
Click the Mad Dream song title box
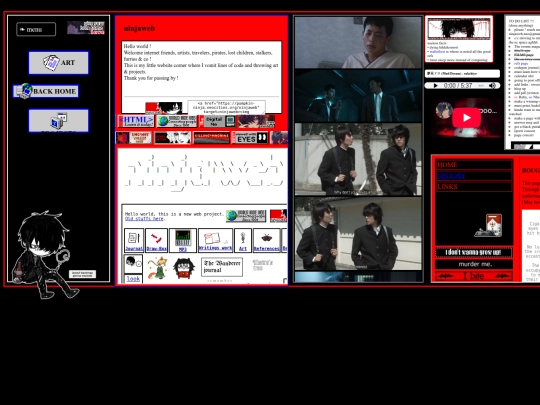tap(462, 73)
